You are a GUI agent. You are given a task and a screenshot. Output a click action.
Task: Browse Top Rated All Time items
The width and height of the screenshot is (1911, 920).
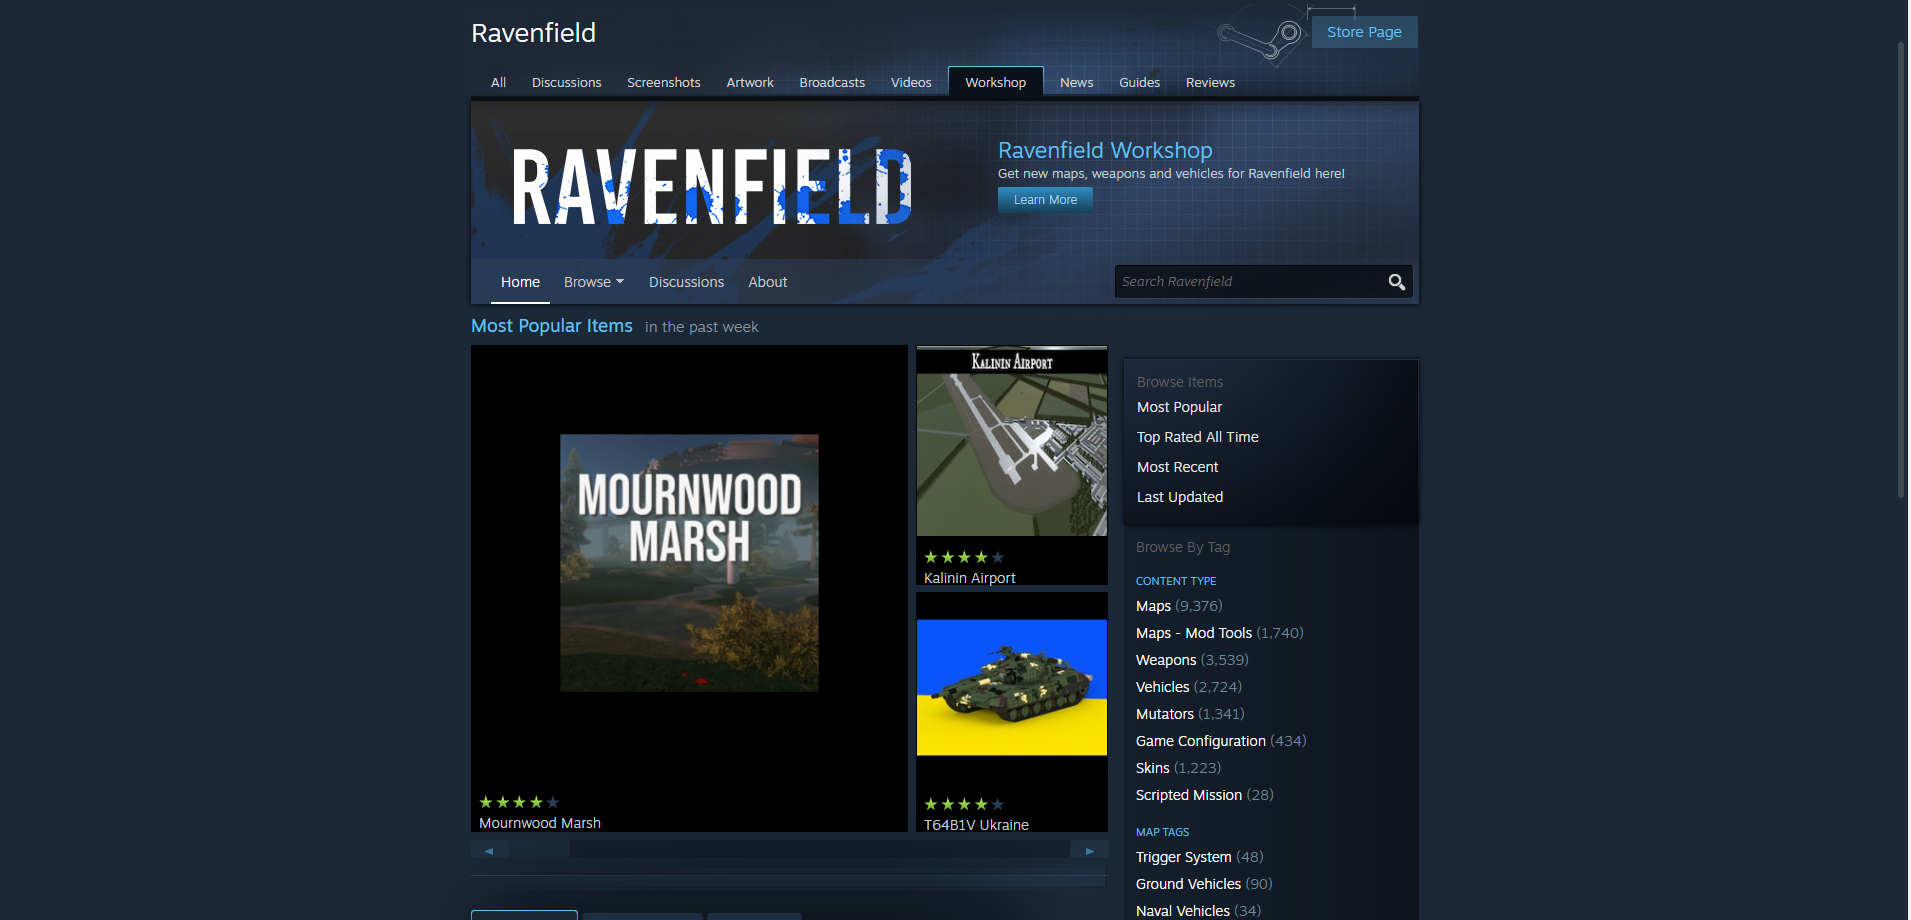(x=1197, y=437)
